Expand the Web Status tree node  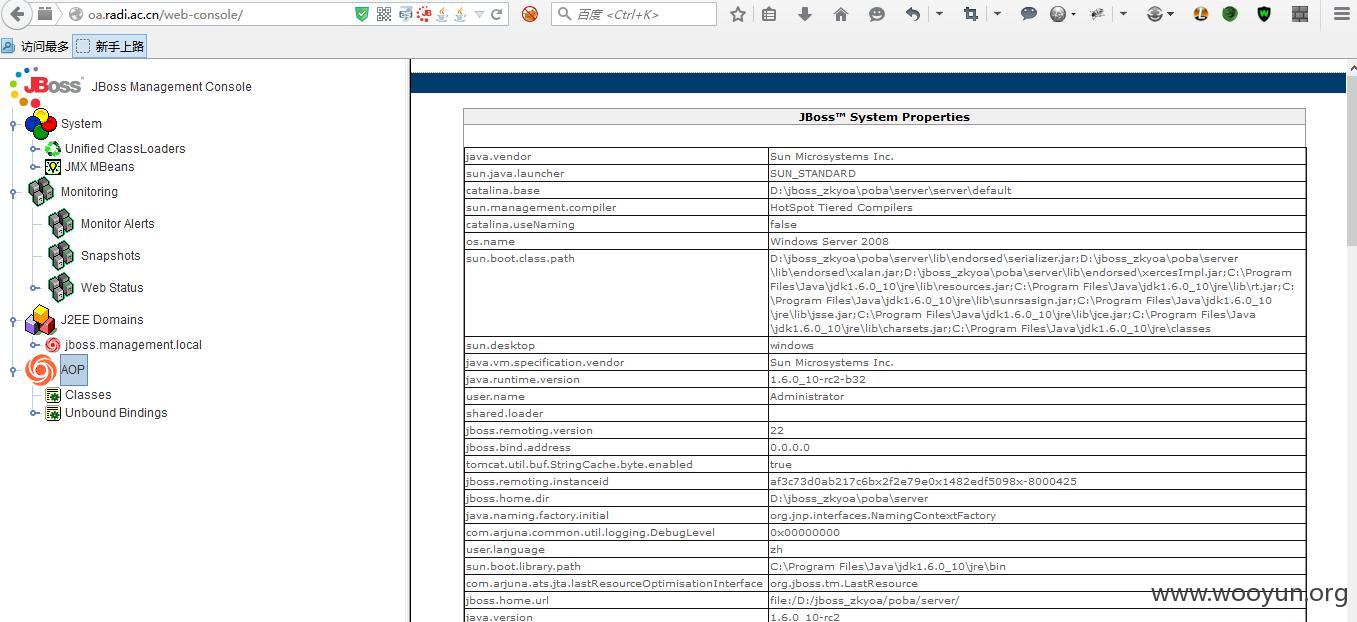click(34, 288)
